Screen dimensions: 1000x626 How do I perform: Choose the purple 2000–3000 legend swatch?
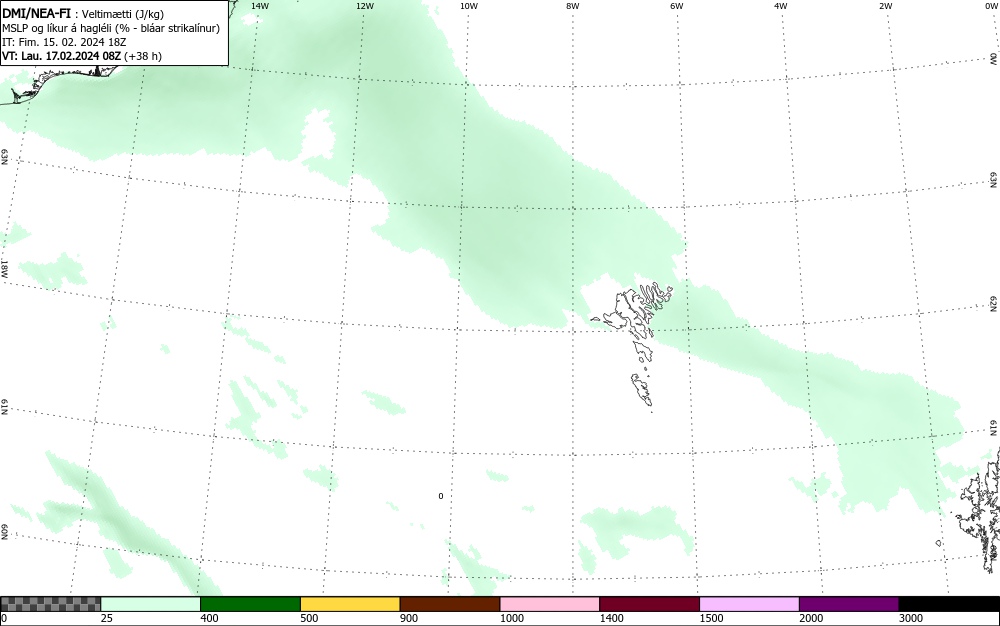pyautogui.click(x=849, y=604)
